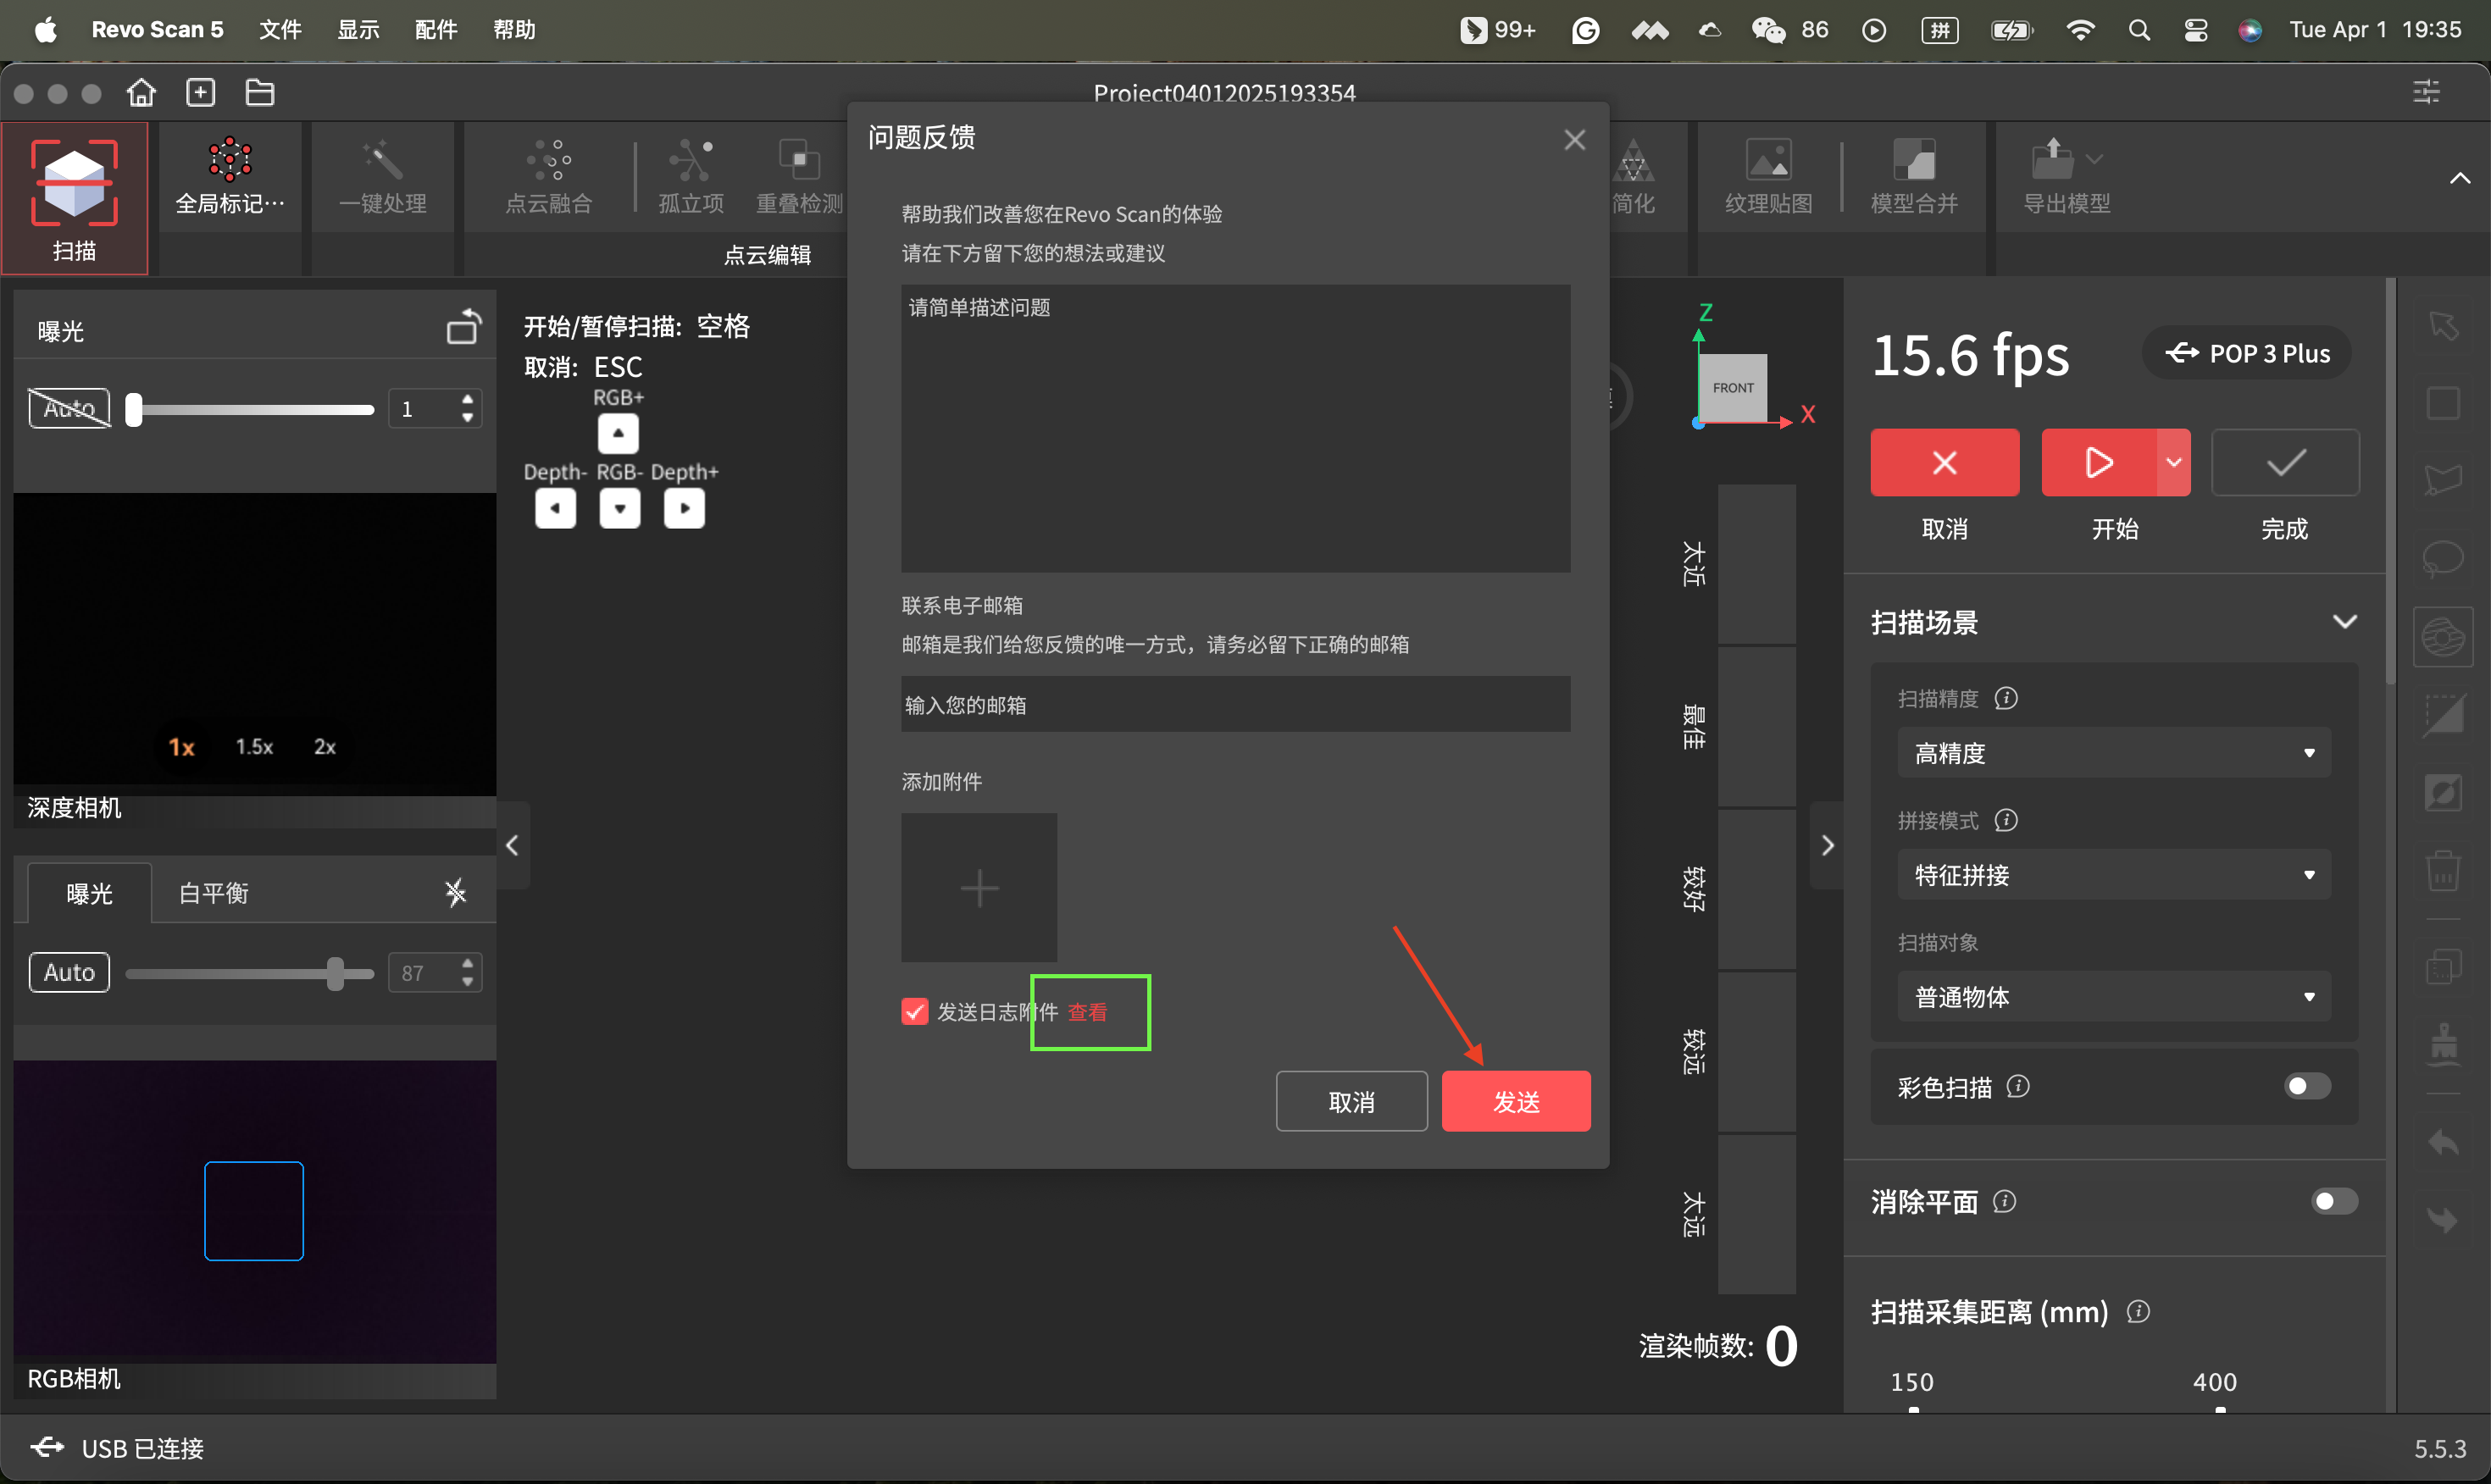Click the 导出模型 export model icon
2491x1484 pixels.
2052,160
